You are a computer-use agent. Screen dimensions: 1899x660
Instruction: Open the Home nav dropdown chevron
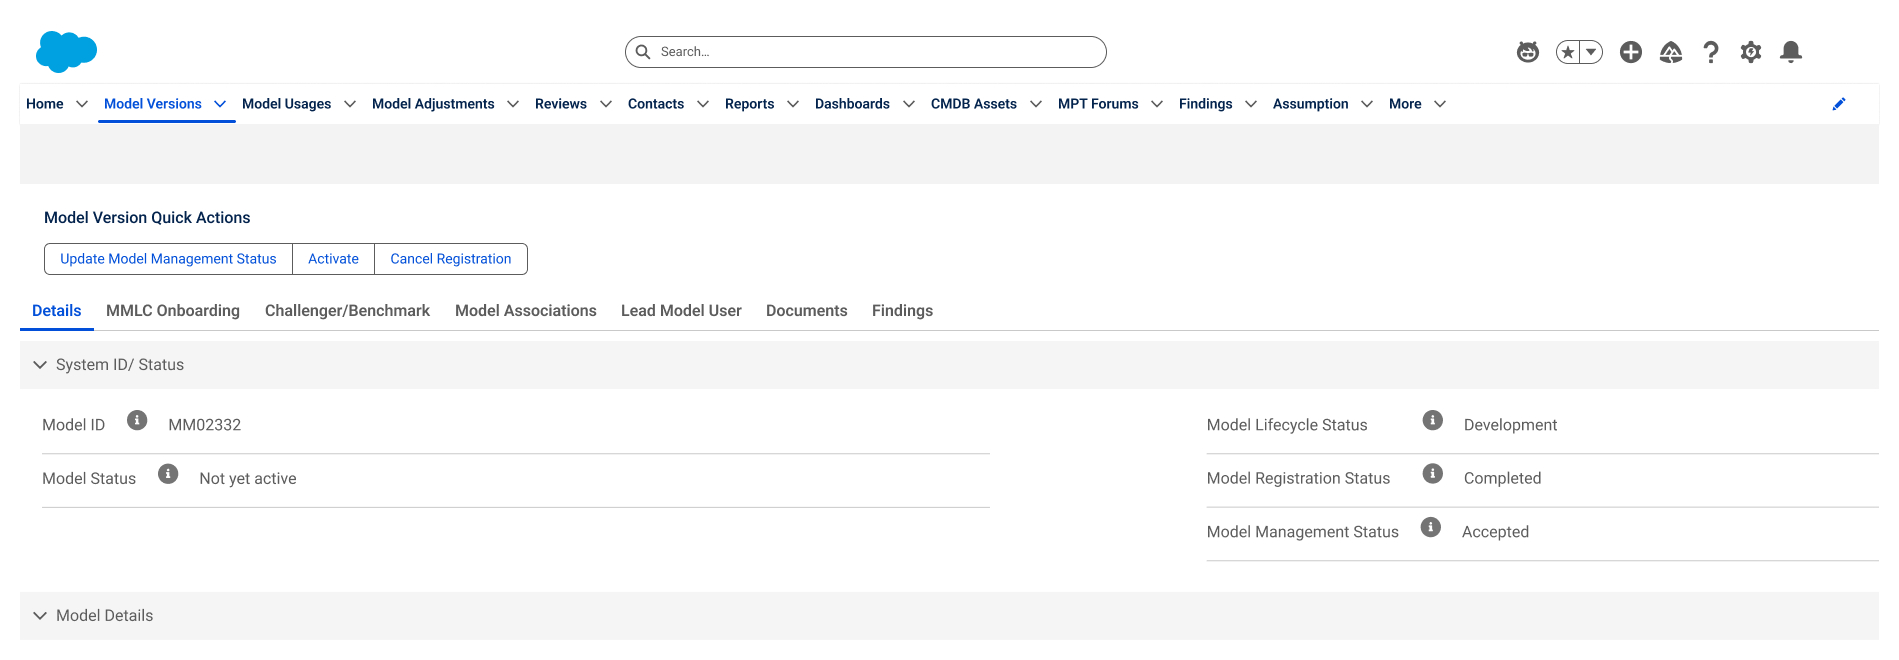82,104
